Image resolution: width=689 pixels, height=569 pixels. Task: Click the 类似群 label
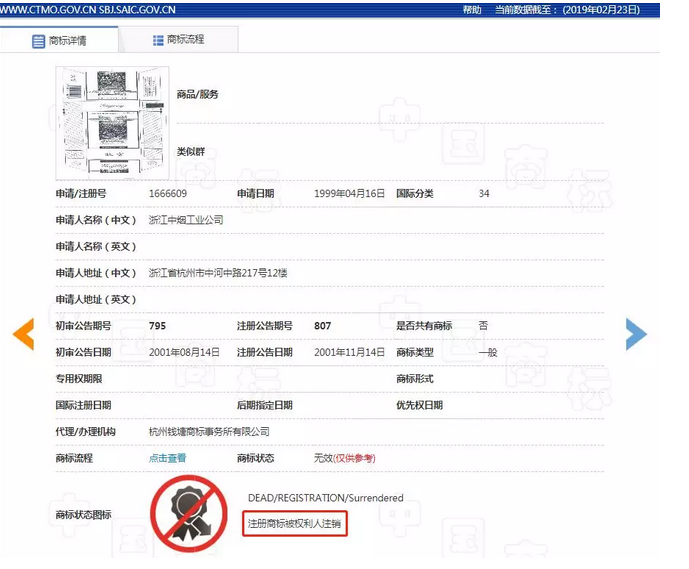point(191,152)
